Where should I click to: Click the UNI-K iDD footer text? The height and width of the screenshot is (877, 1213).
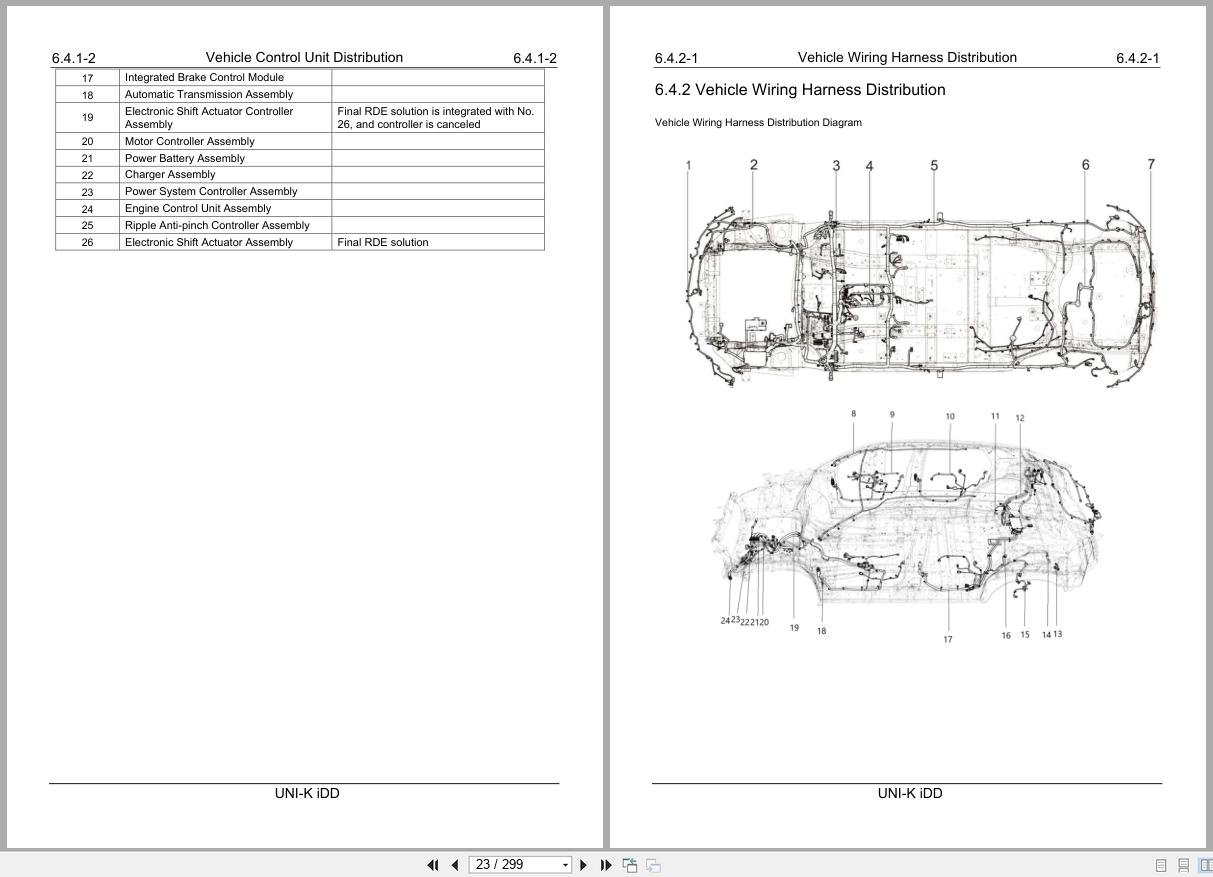click(305, 793)
